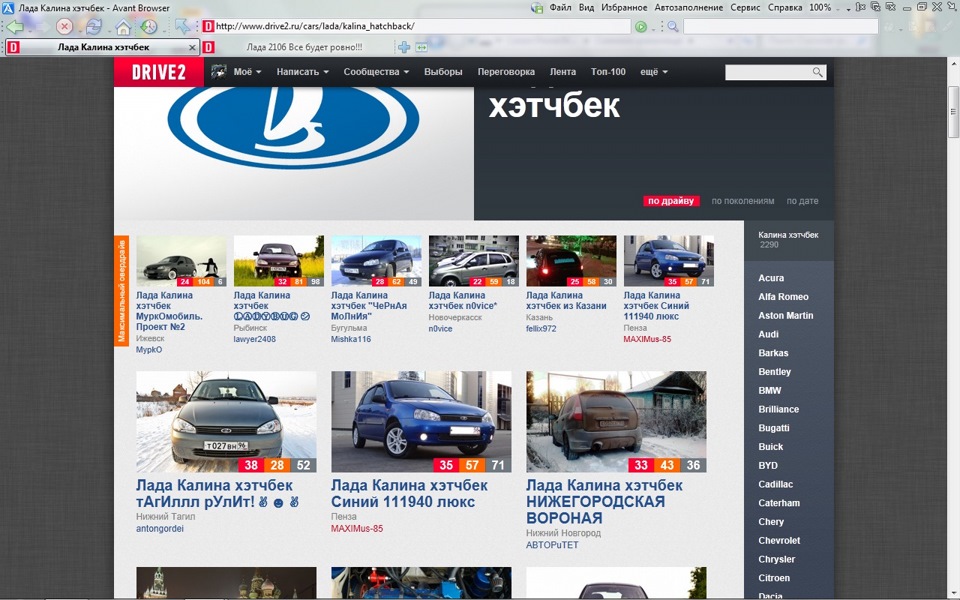Open the Home page button
960x600 pixels.
(x=123, y=27)
